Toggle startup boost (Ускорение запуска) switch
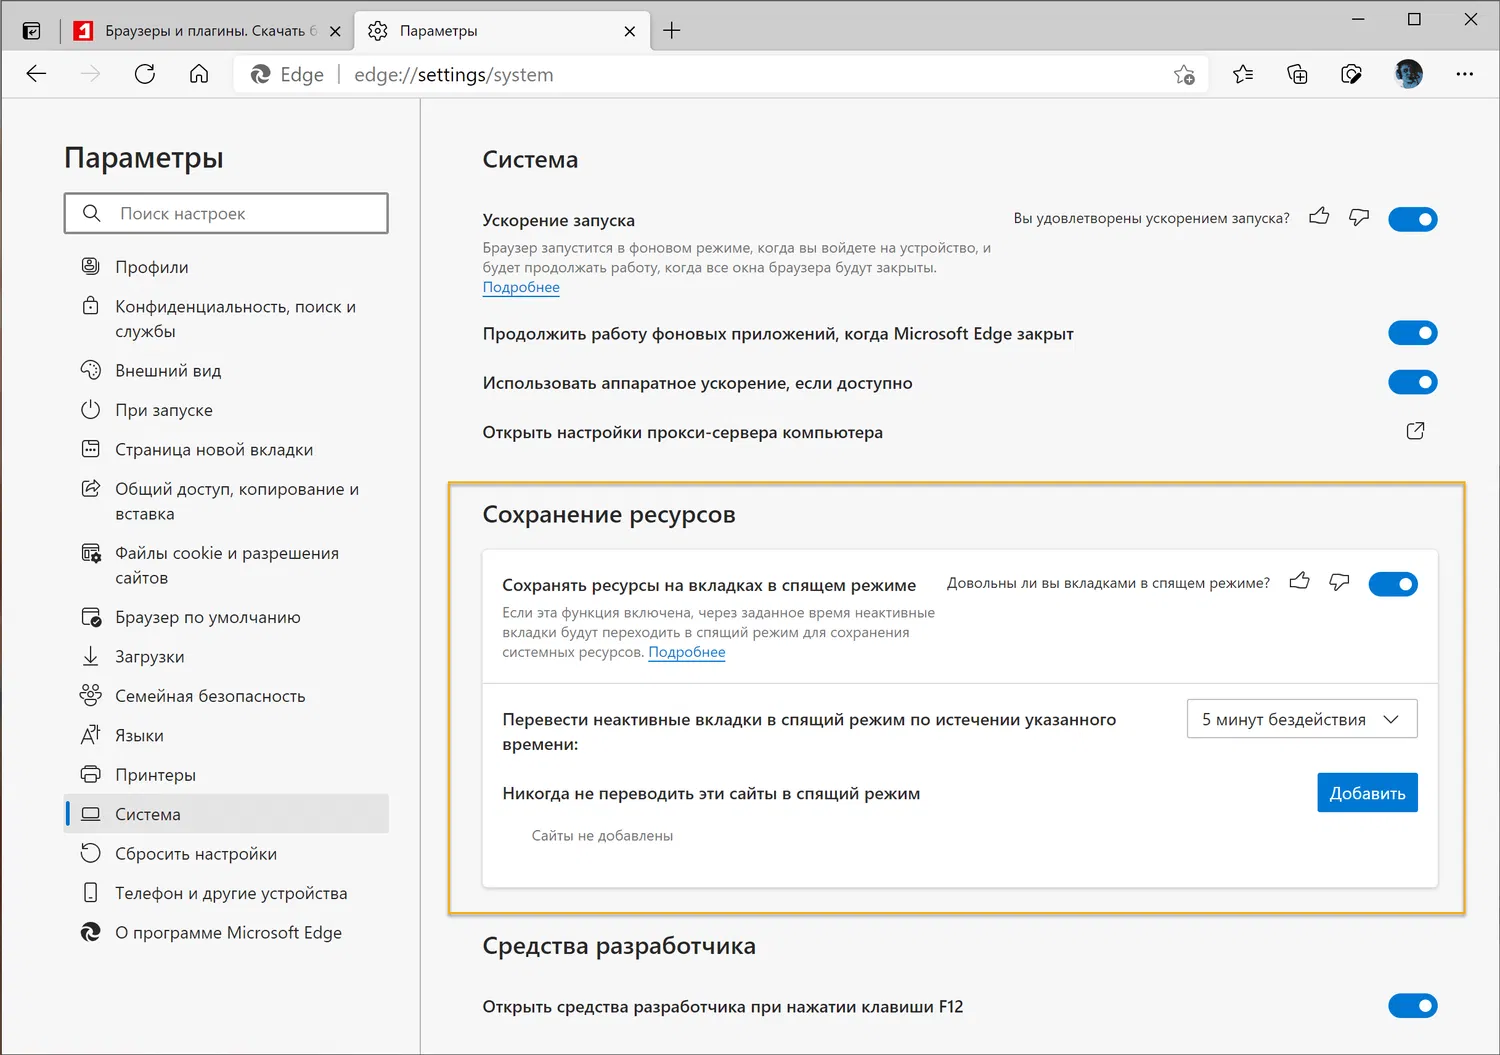The height and width of the screenshot is (1055, 1500). click(1412, 219)
